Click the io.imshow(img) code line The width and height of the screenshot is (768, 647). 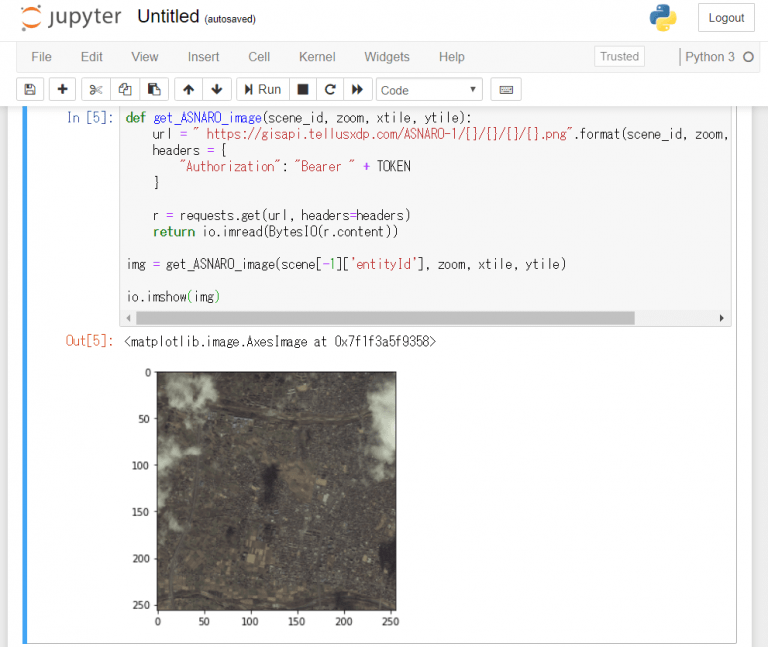click(173, 297)
